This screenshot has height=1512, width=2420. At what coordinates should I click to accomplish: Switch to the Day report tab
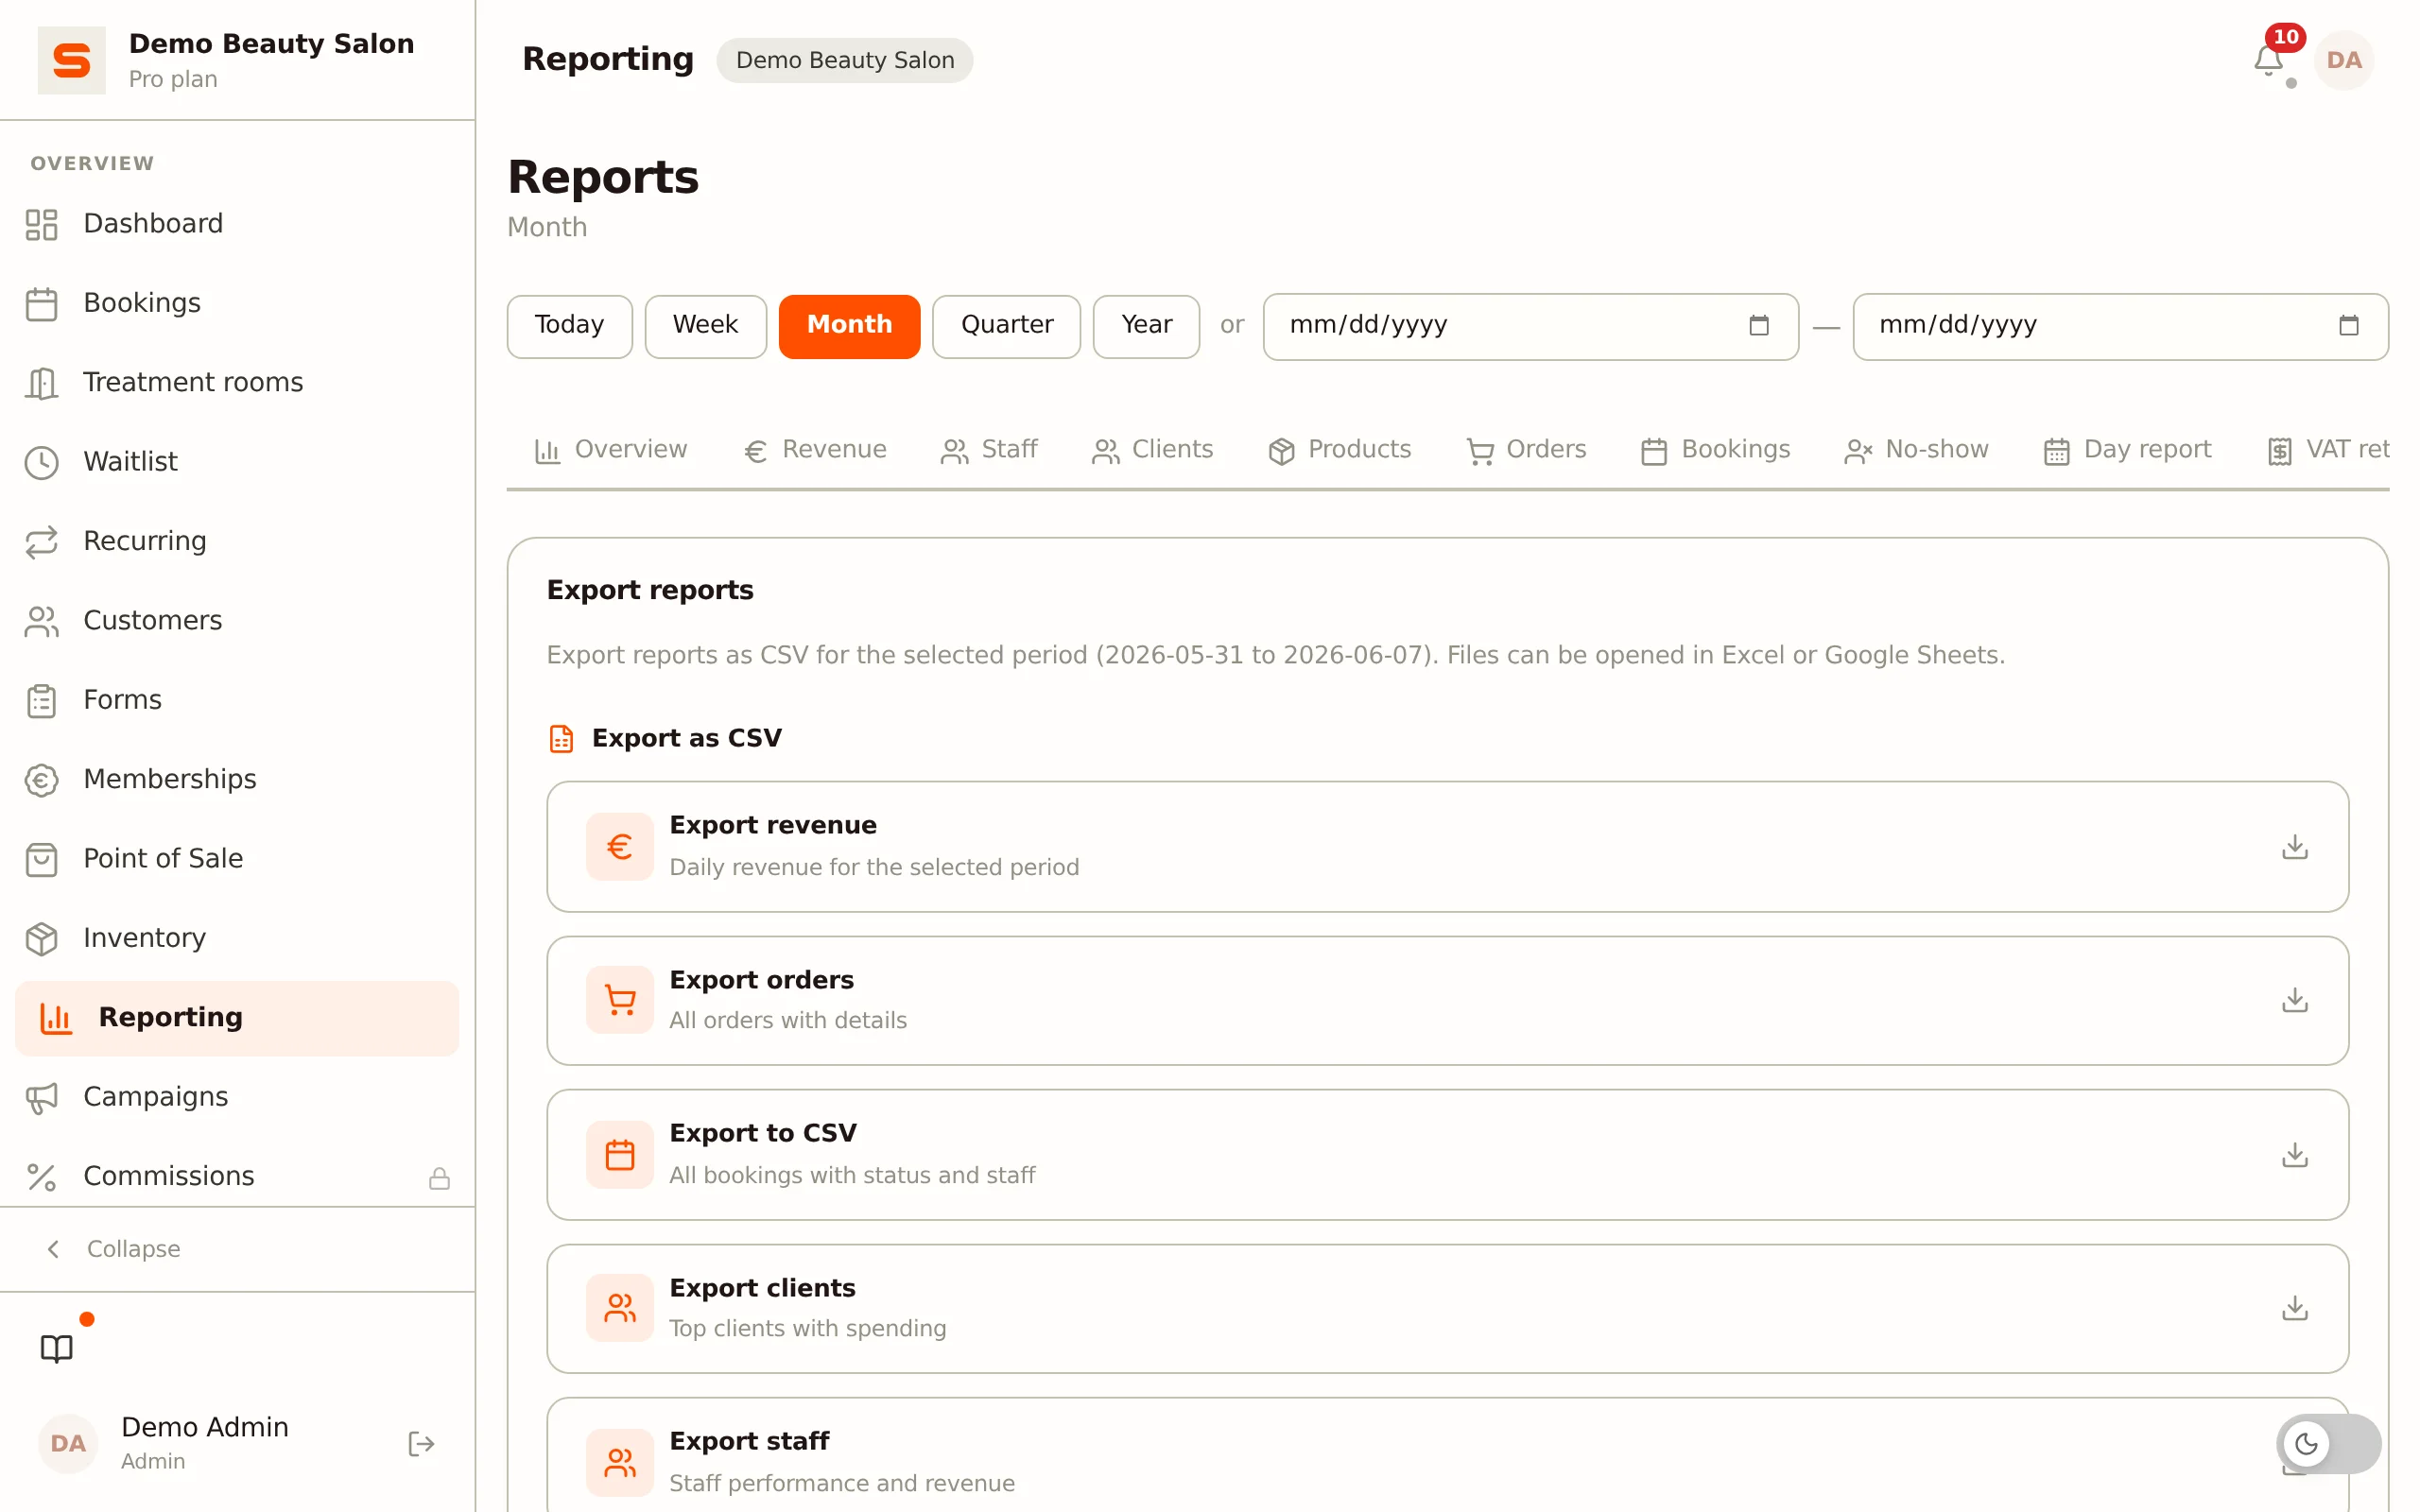(x=2127, y=450)
